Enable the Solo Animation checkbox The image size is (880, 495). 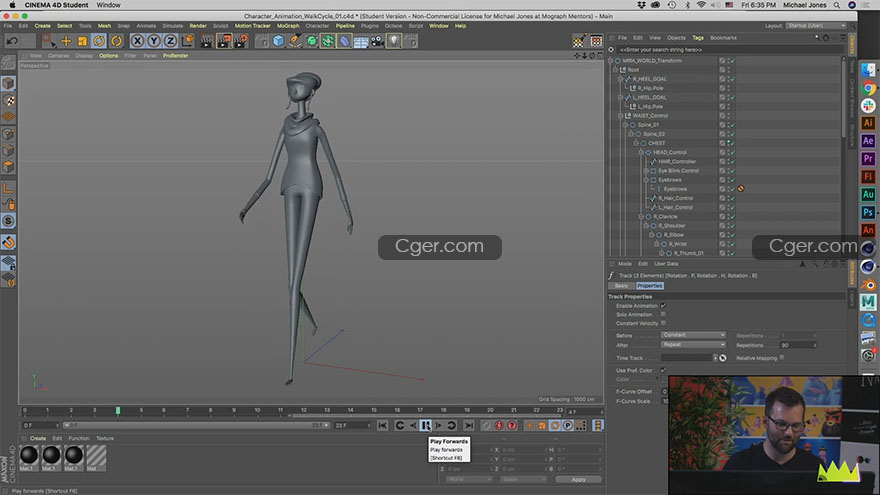[x=663, y=314]
